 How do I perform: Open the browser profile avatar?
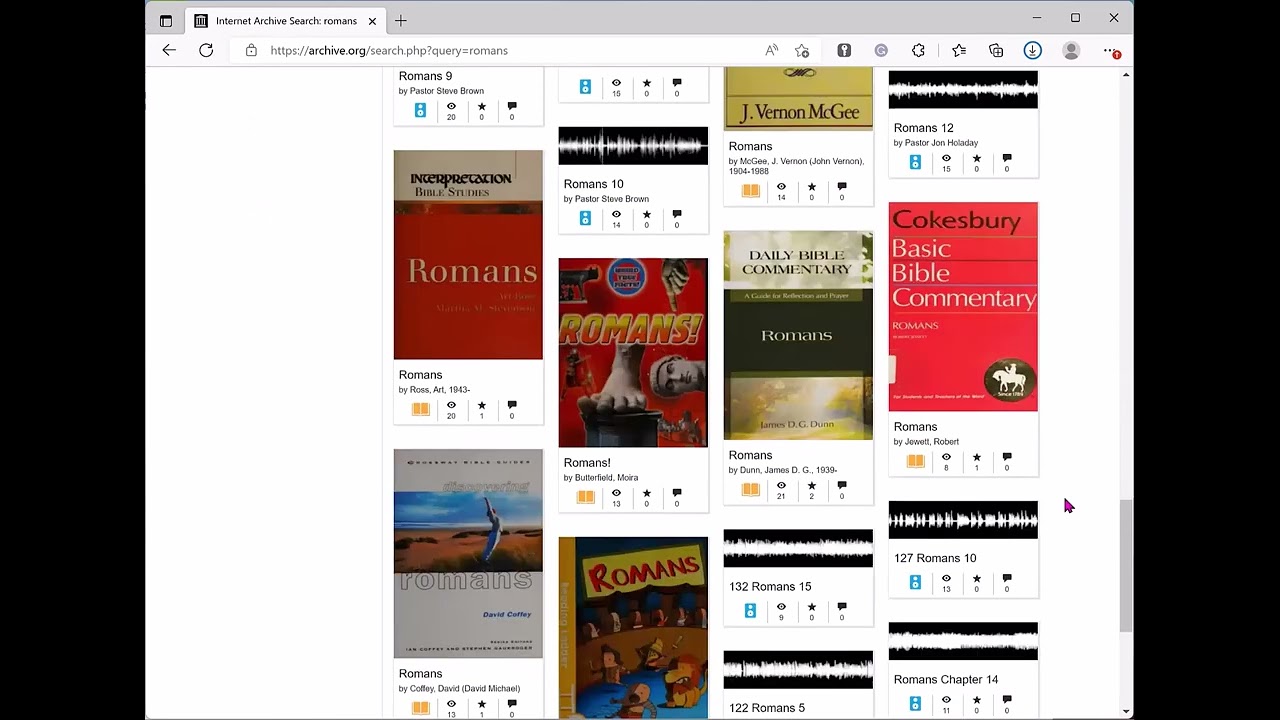1071,50
